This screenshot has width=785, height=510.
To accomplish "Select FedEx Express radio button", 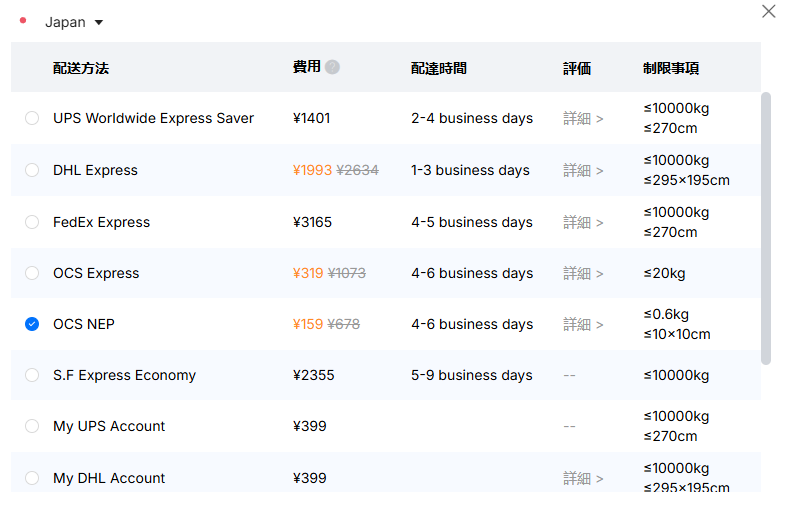I will pyautogui.click(x=32, y=222).
